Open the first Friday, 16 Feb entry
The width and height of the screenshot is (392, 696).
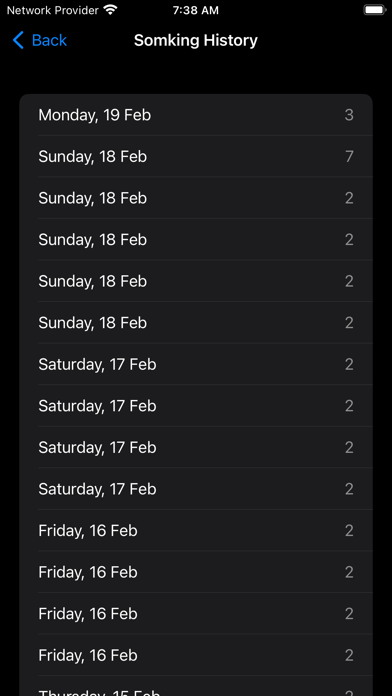coord(196,530)
